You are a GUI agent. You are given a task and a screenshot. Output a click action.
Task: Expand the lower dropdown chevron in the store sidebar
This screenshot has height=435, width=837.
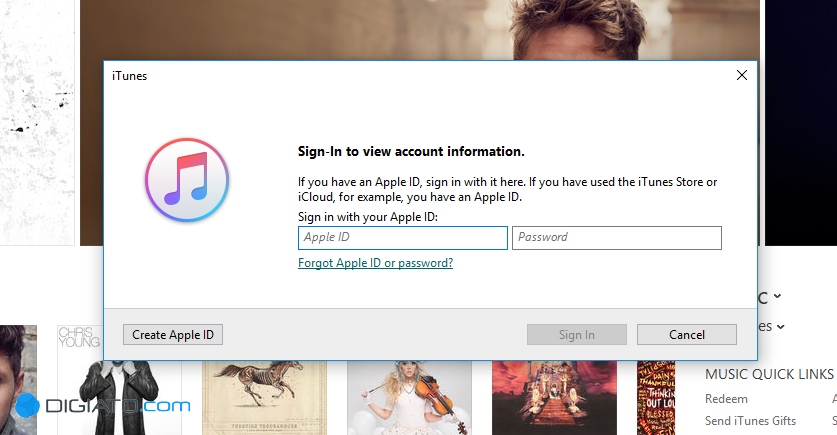click(780, 327)
